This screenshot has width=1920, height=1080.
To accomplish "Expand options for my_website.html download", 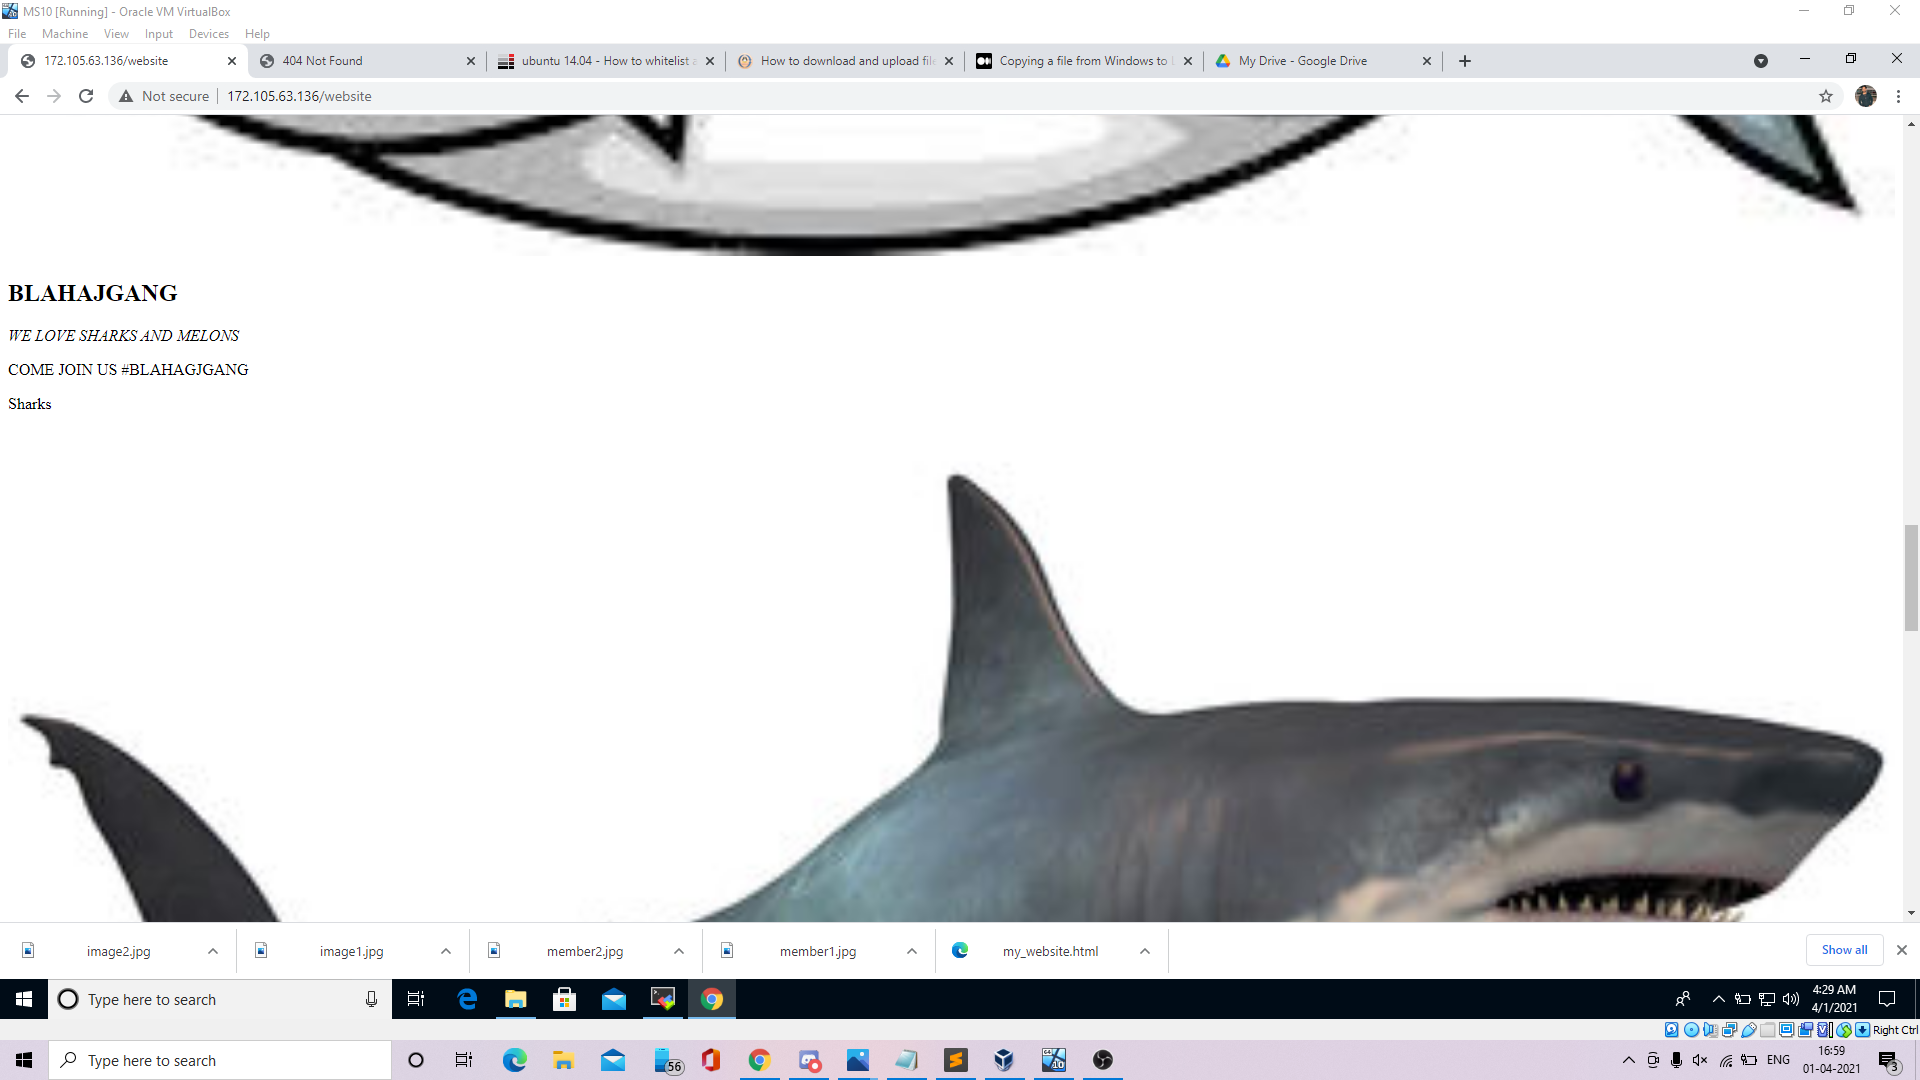I will (1145, 951).
